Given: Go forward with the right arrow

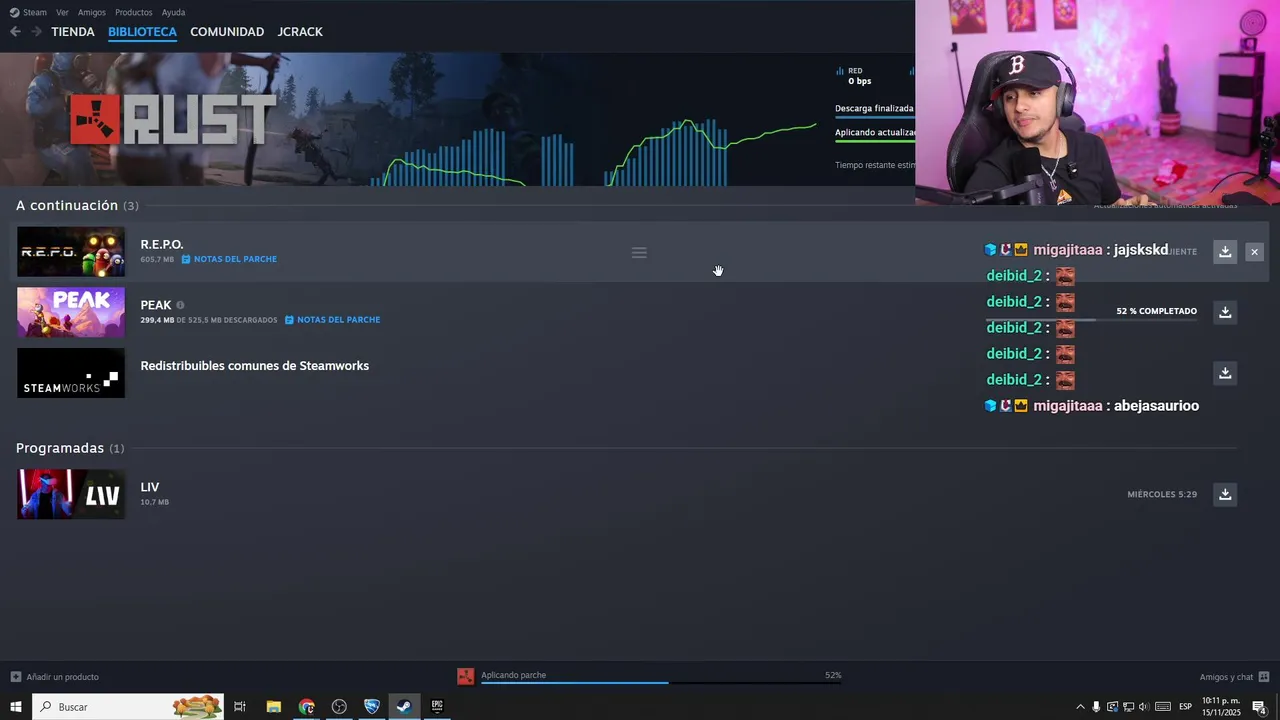Looking at the screenshot, I should (37, 32).
